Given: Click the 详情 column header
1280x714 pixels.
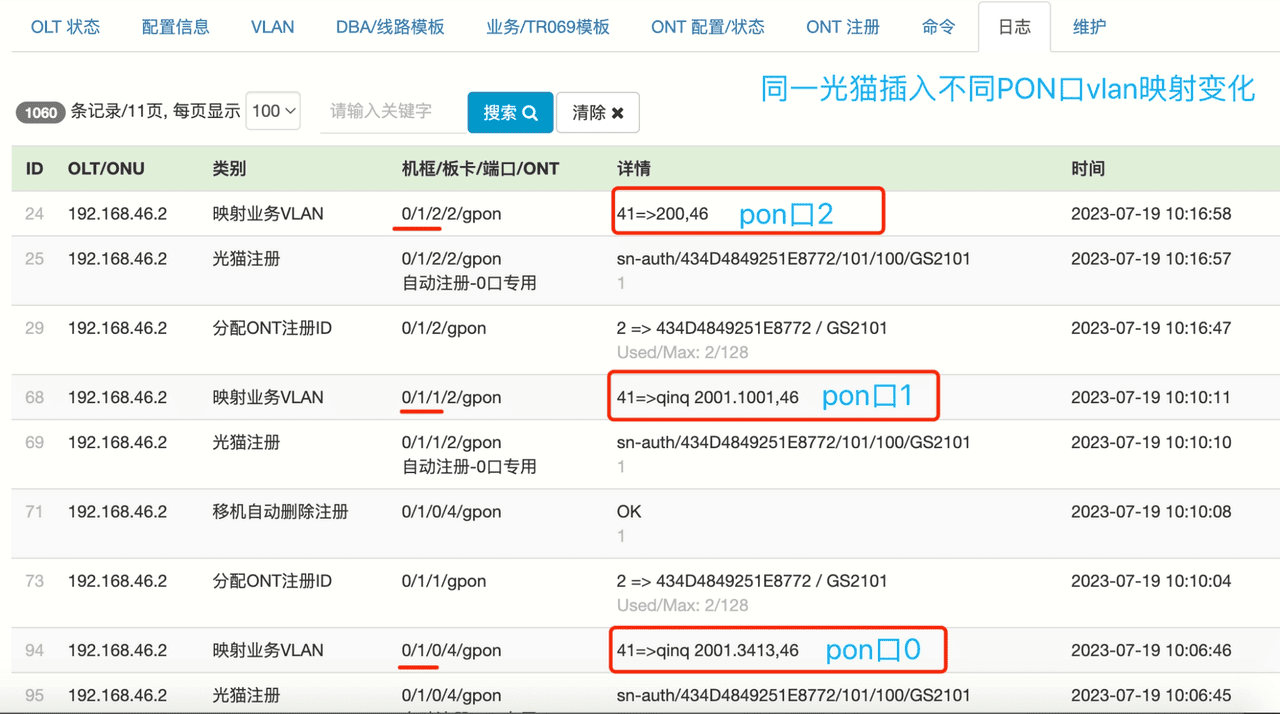Looking at the screenshot, I should point(634,169).
